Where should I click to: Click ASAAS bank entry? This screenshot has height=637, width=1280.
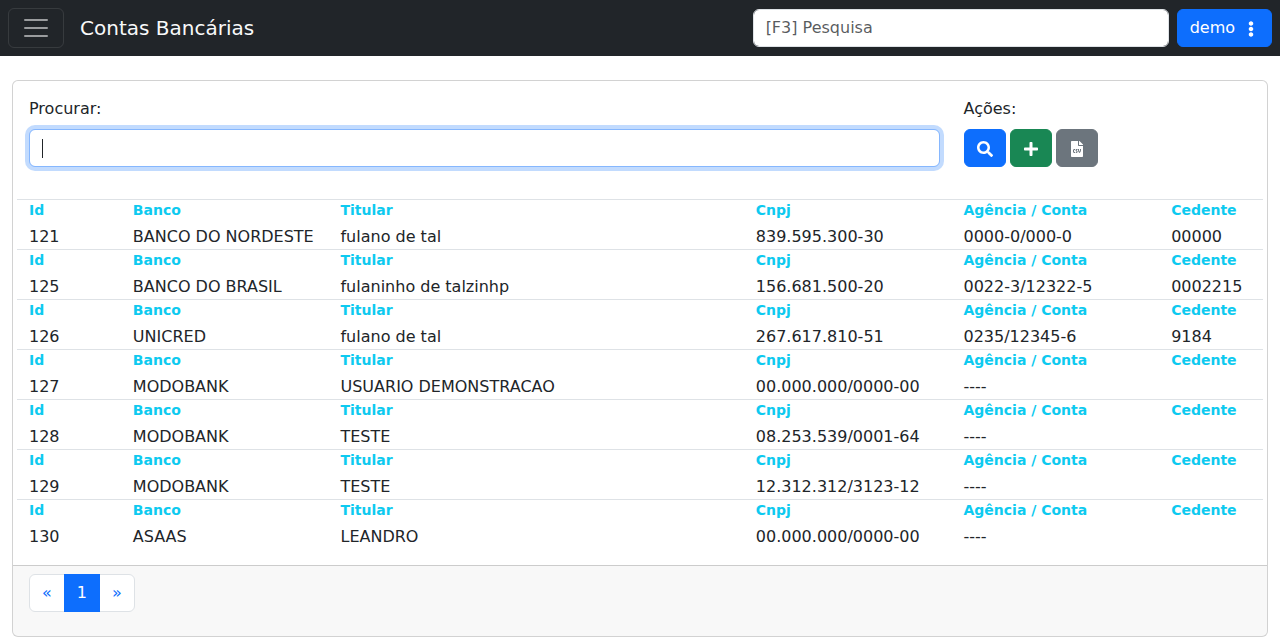point(160,537)
